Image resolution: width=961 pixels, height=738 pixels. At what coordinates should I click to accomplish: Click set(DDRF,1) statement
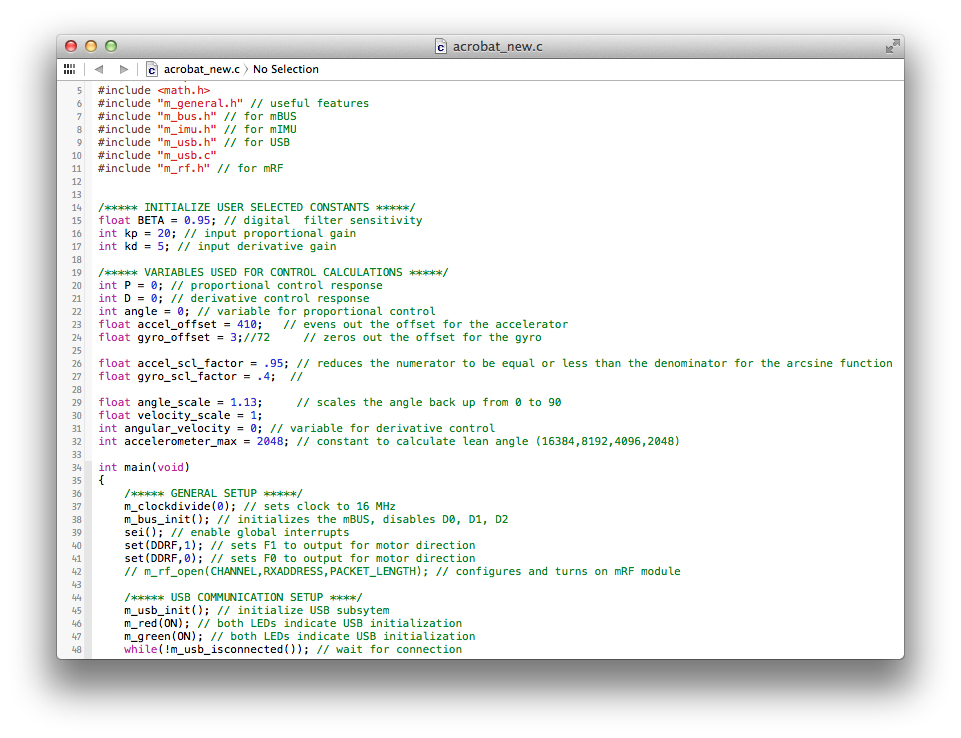(164, 546)
